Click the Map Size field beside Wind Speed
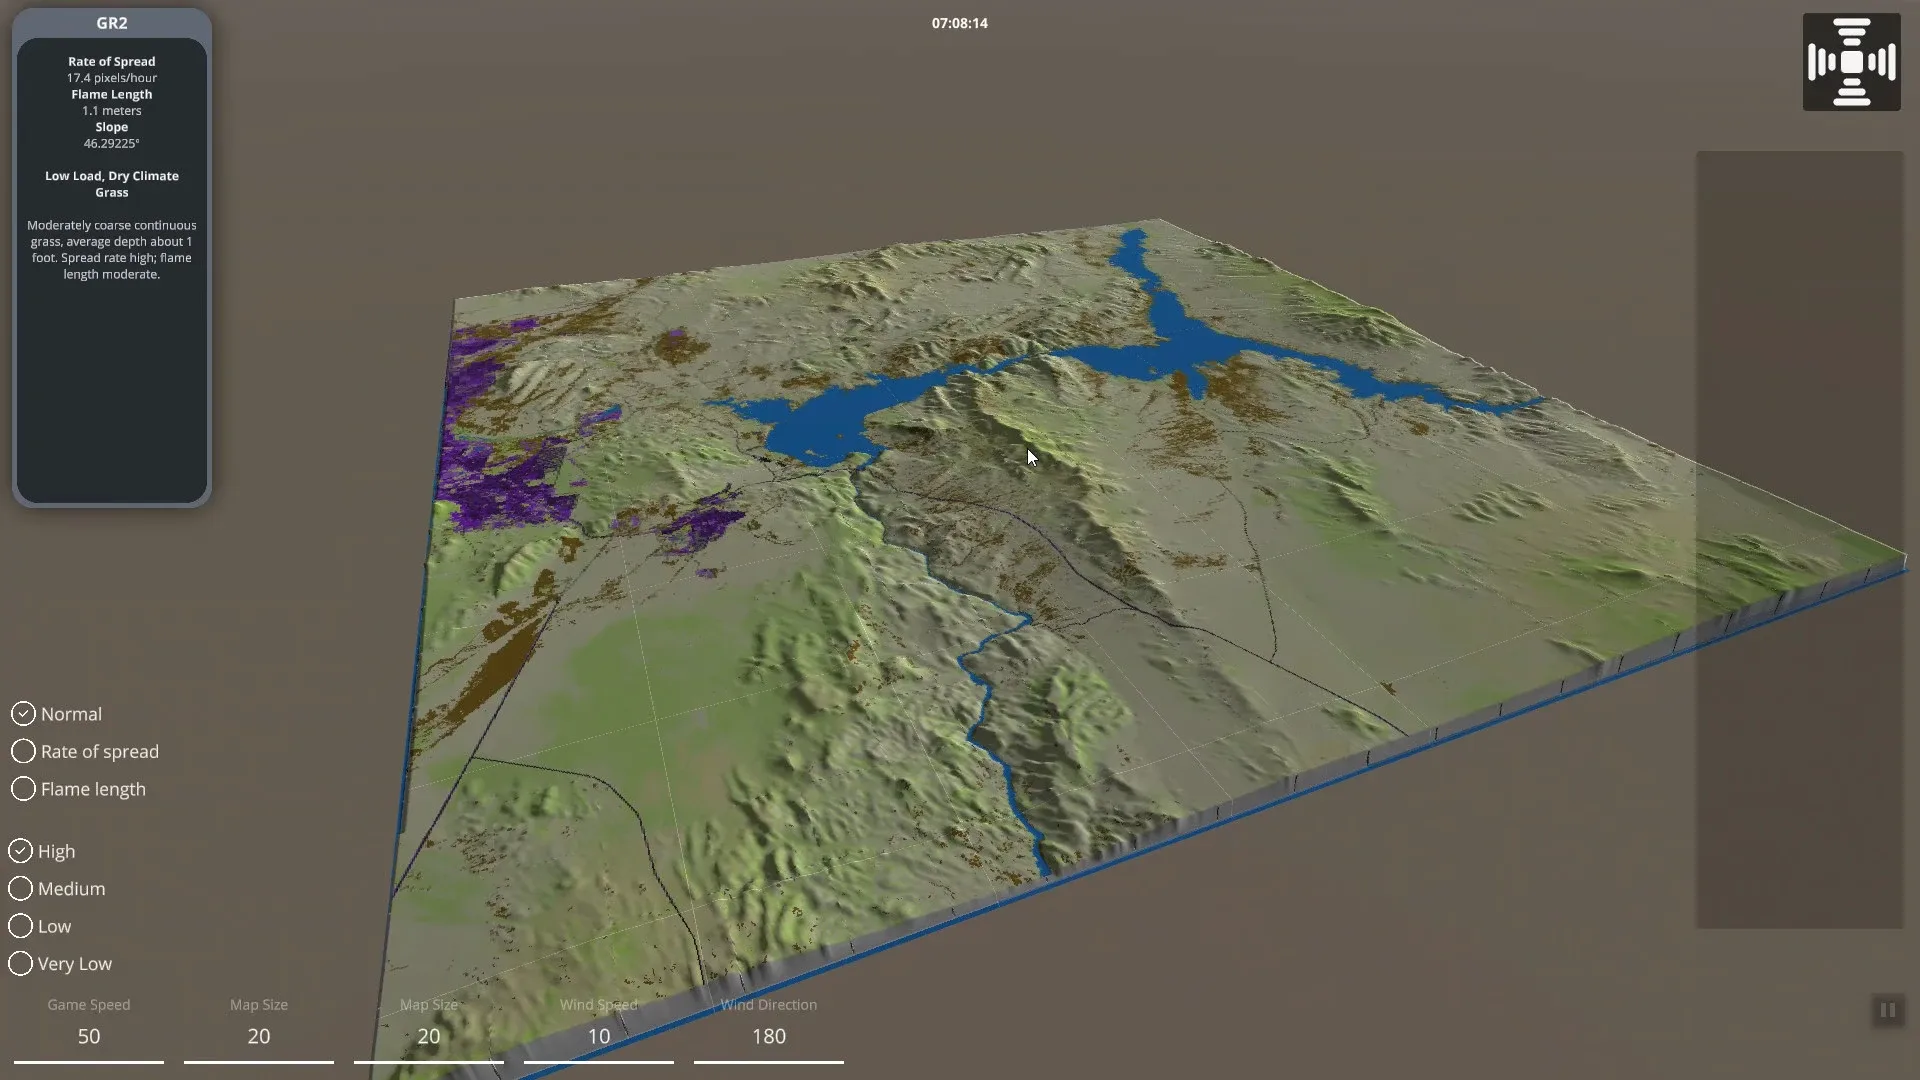The image size is (1920, 1080). tap(429, 1037)
